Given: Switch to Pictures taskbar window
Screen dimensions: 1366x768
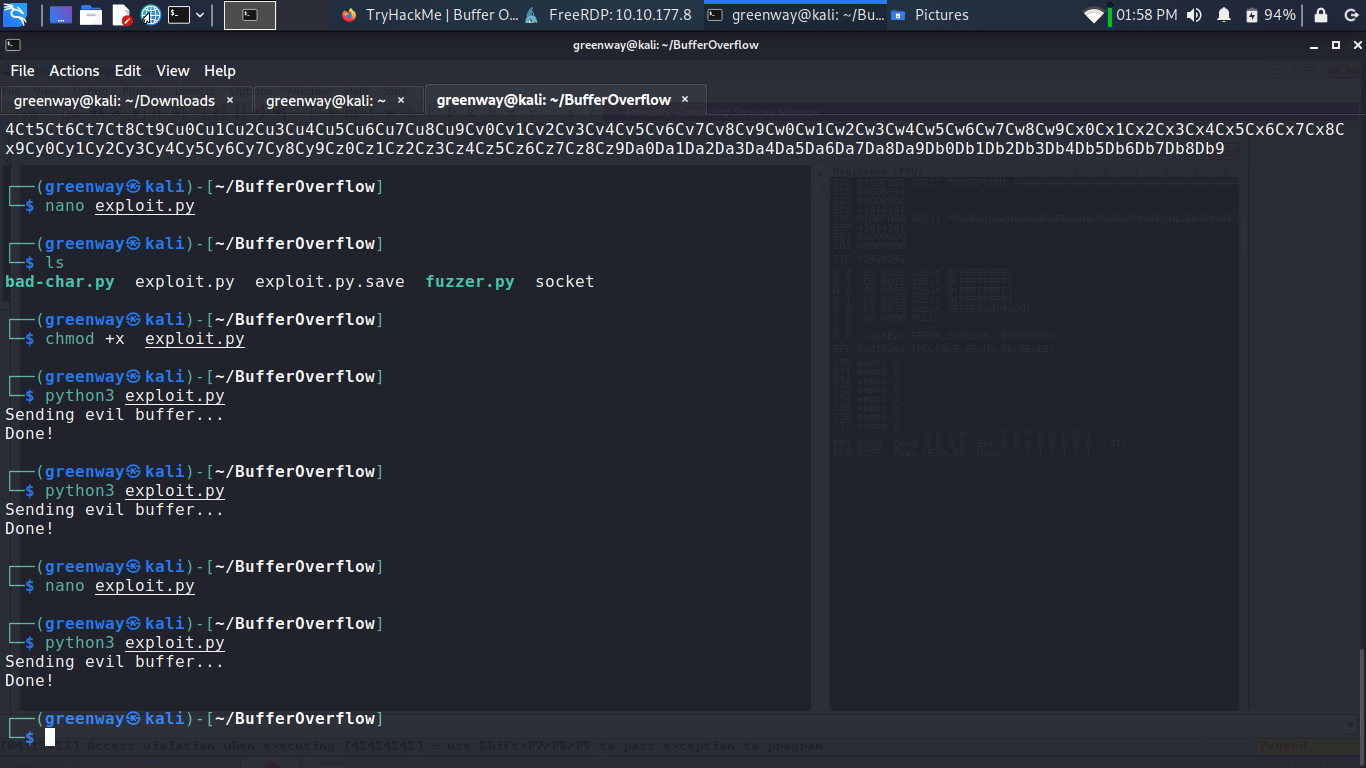Looking at the screenshot, I should tap(929, 15).
